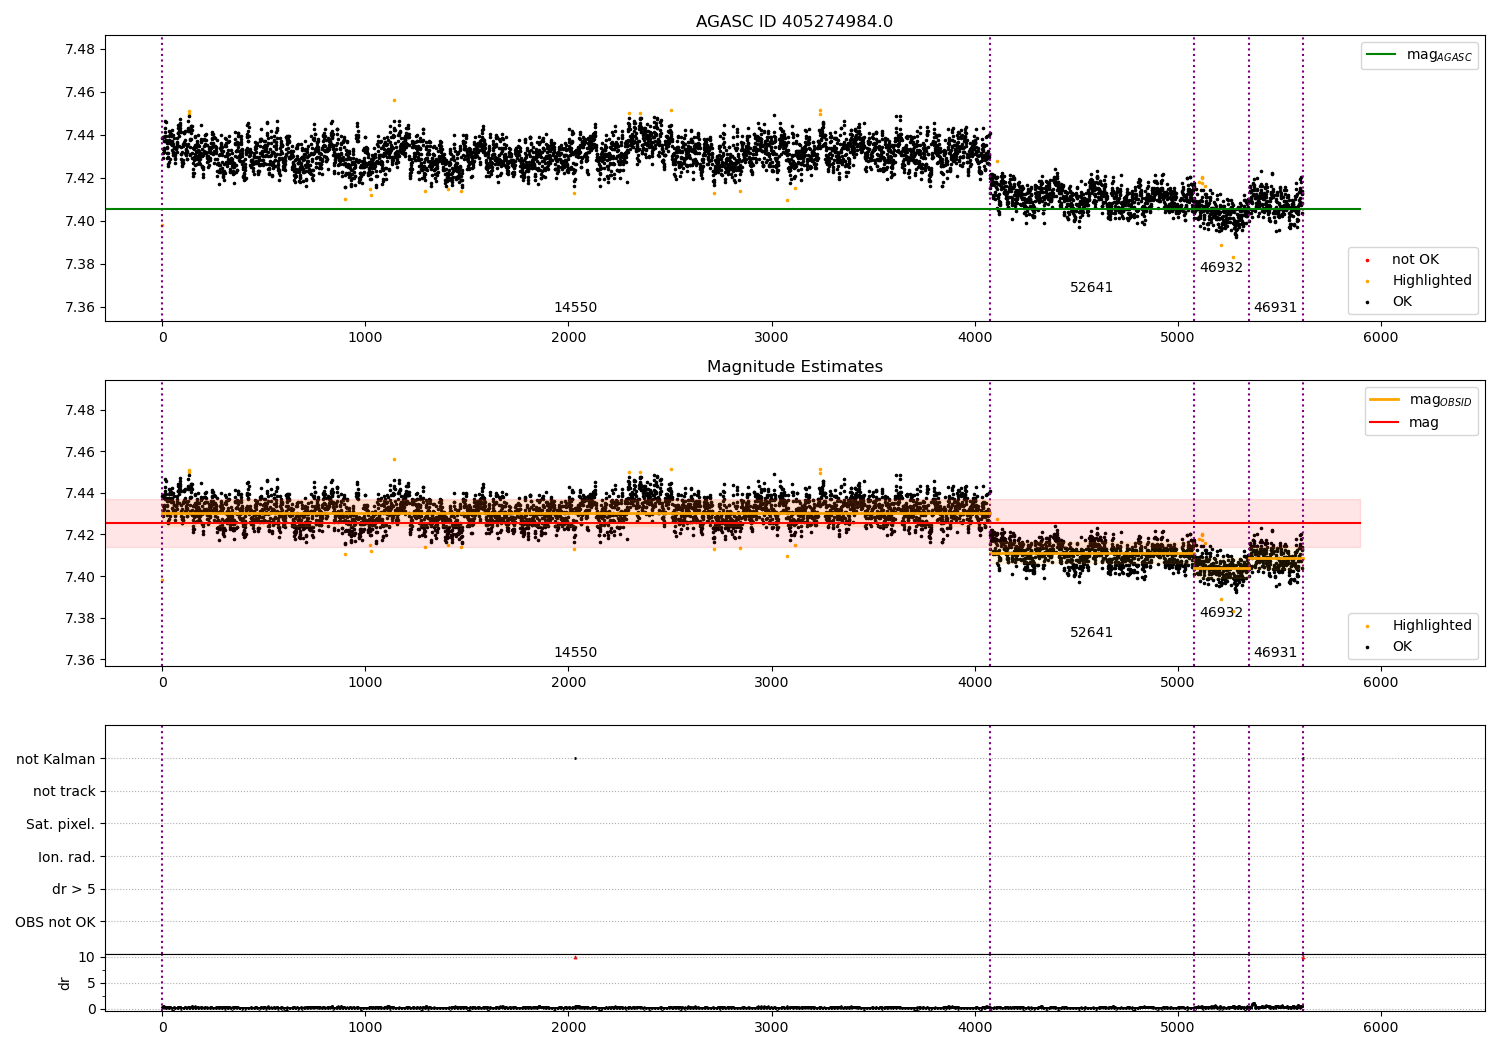Click the 'Magnitude Estimates' plot title
The image size is (1500, 1050).
point(794,367)
